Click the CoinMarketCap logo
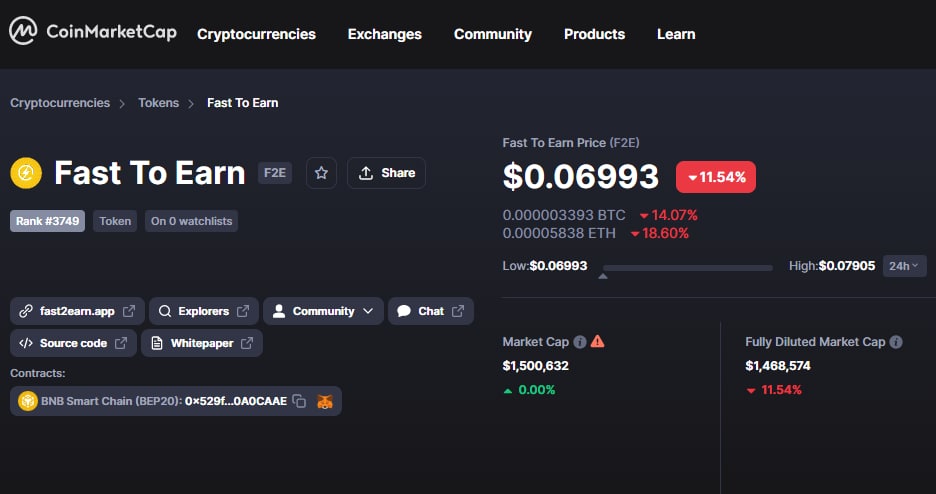This screenshot has height=494, width=936. click(93, 31)
